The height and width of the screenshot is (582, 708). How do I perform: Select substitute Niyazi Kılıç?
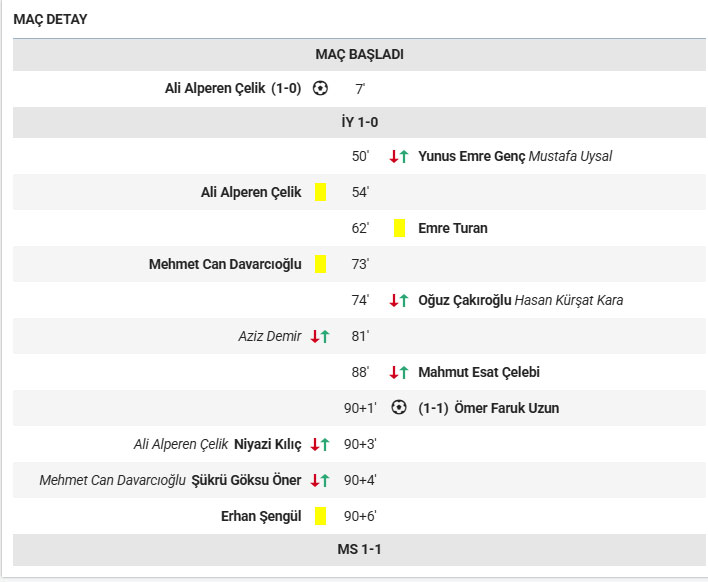267,444
